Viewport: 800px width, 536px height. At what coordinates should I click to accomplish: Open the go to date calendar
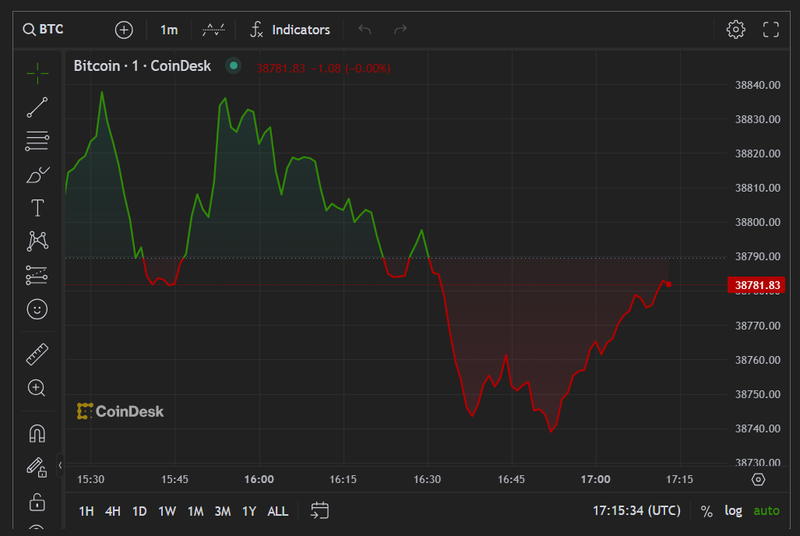tap(320, 511)
